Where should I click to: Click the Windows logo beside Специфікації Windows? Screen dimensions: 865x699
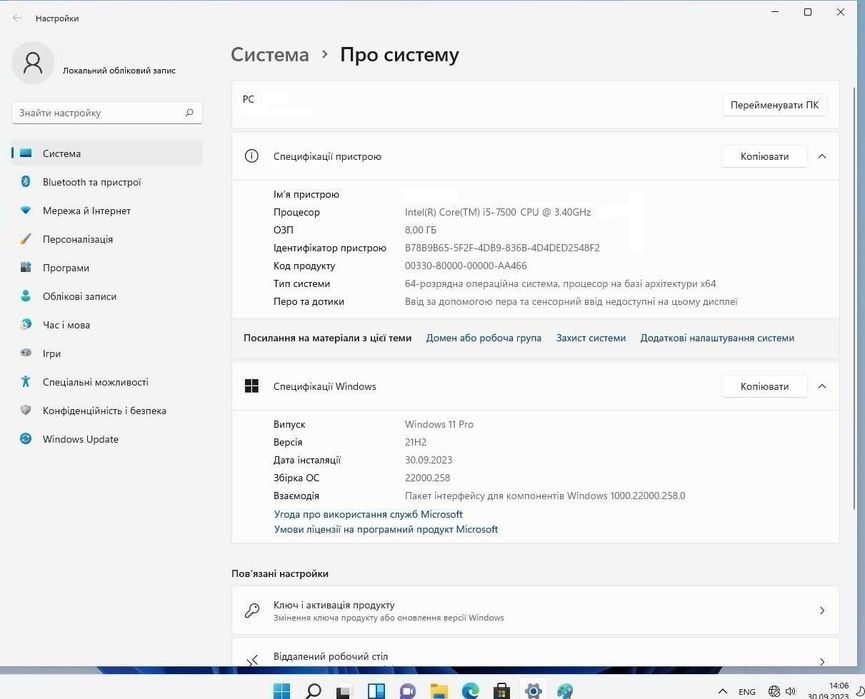click(252, 386)
